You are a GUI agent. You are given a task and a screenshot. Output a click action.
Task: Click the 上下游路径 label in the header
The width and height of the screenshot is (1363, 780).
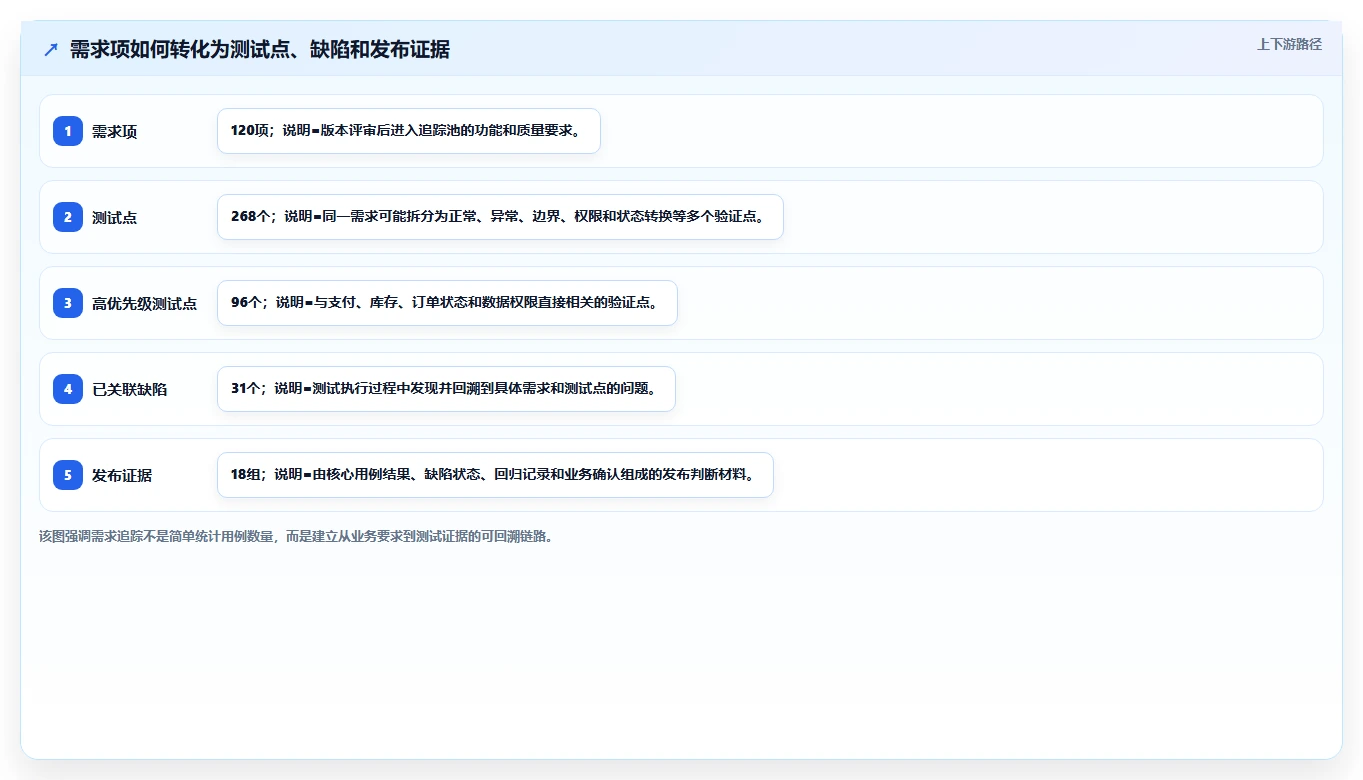1289,44
